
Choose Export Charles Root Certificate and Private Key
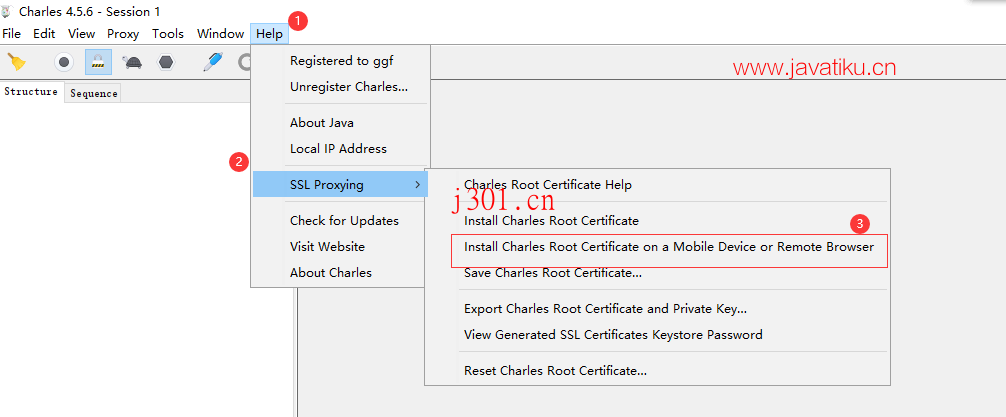[x=658, y=309]
